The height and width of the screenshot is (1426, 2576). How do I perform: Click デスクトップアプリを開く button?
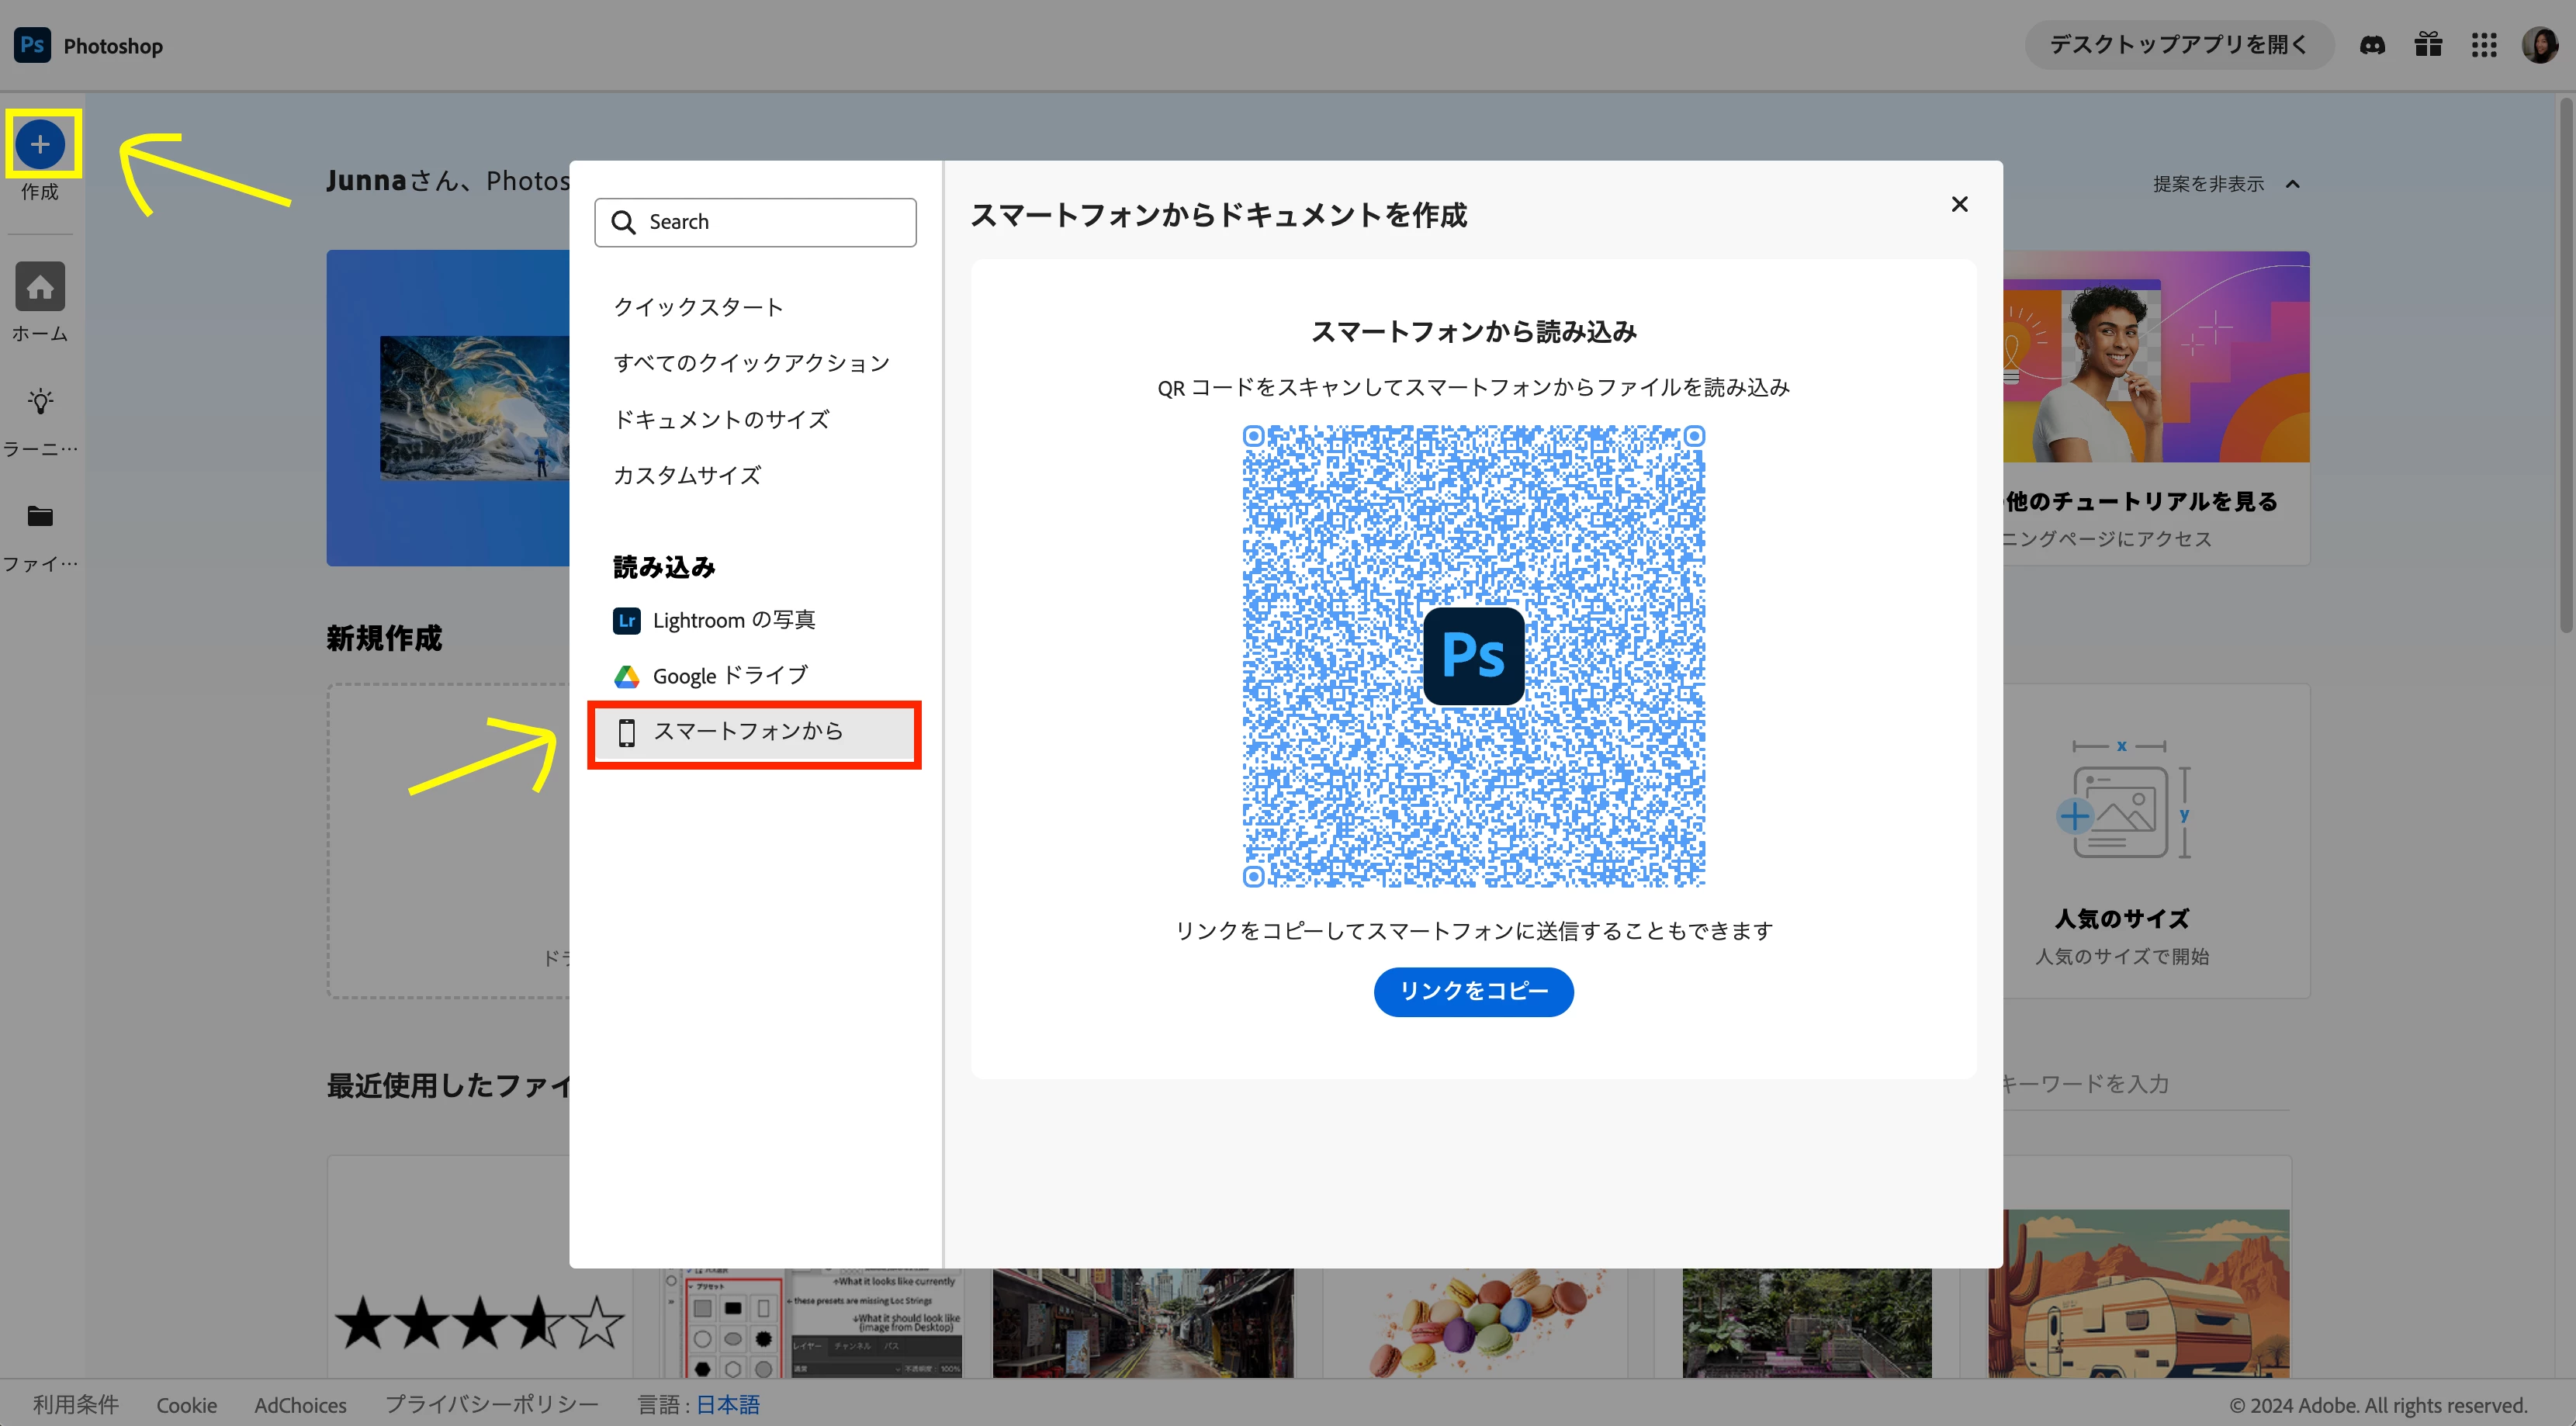2178,45
